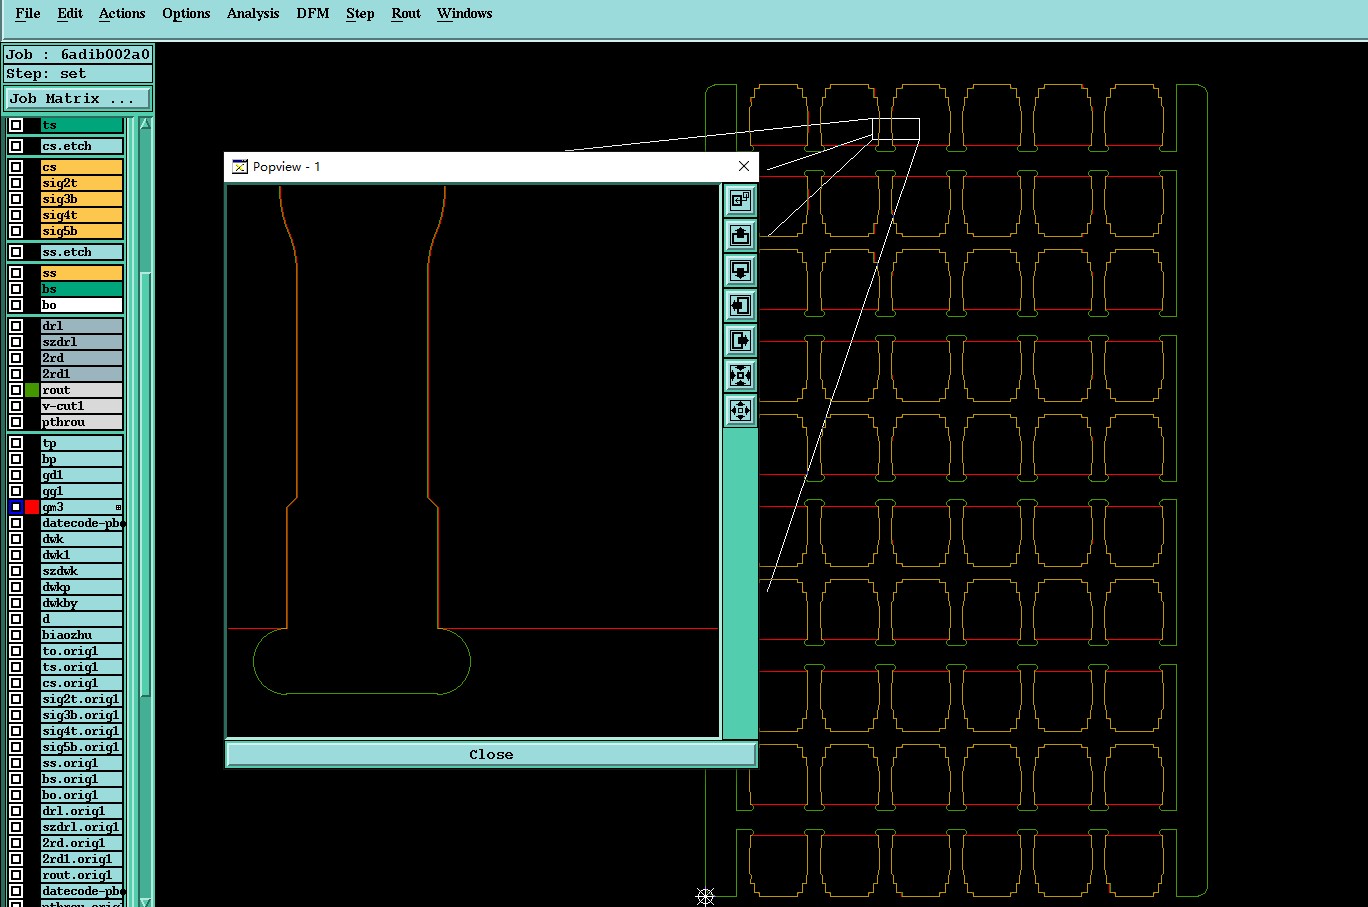Click the first Popview icon with overlapping windows

tap(740, 200)
